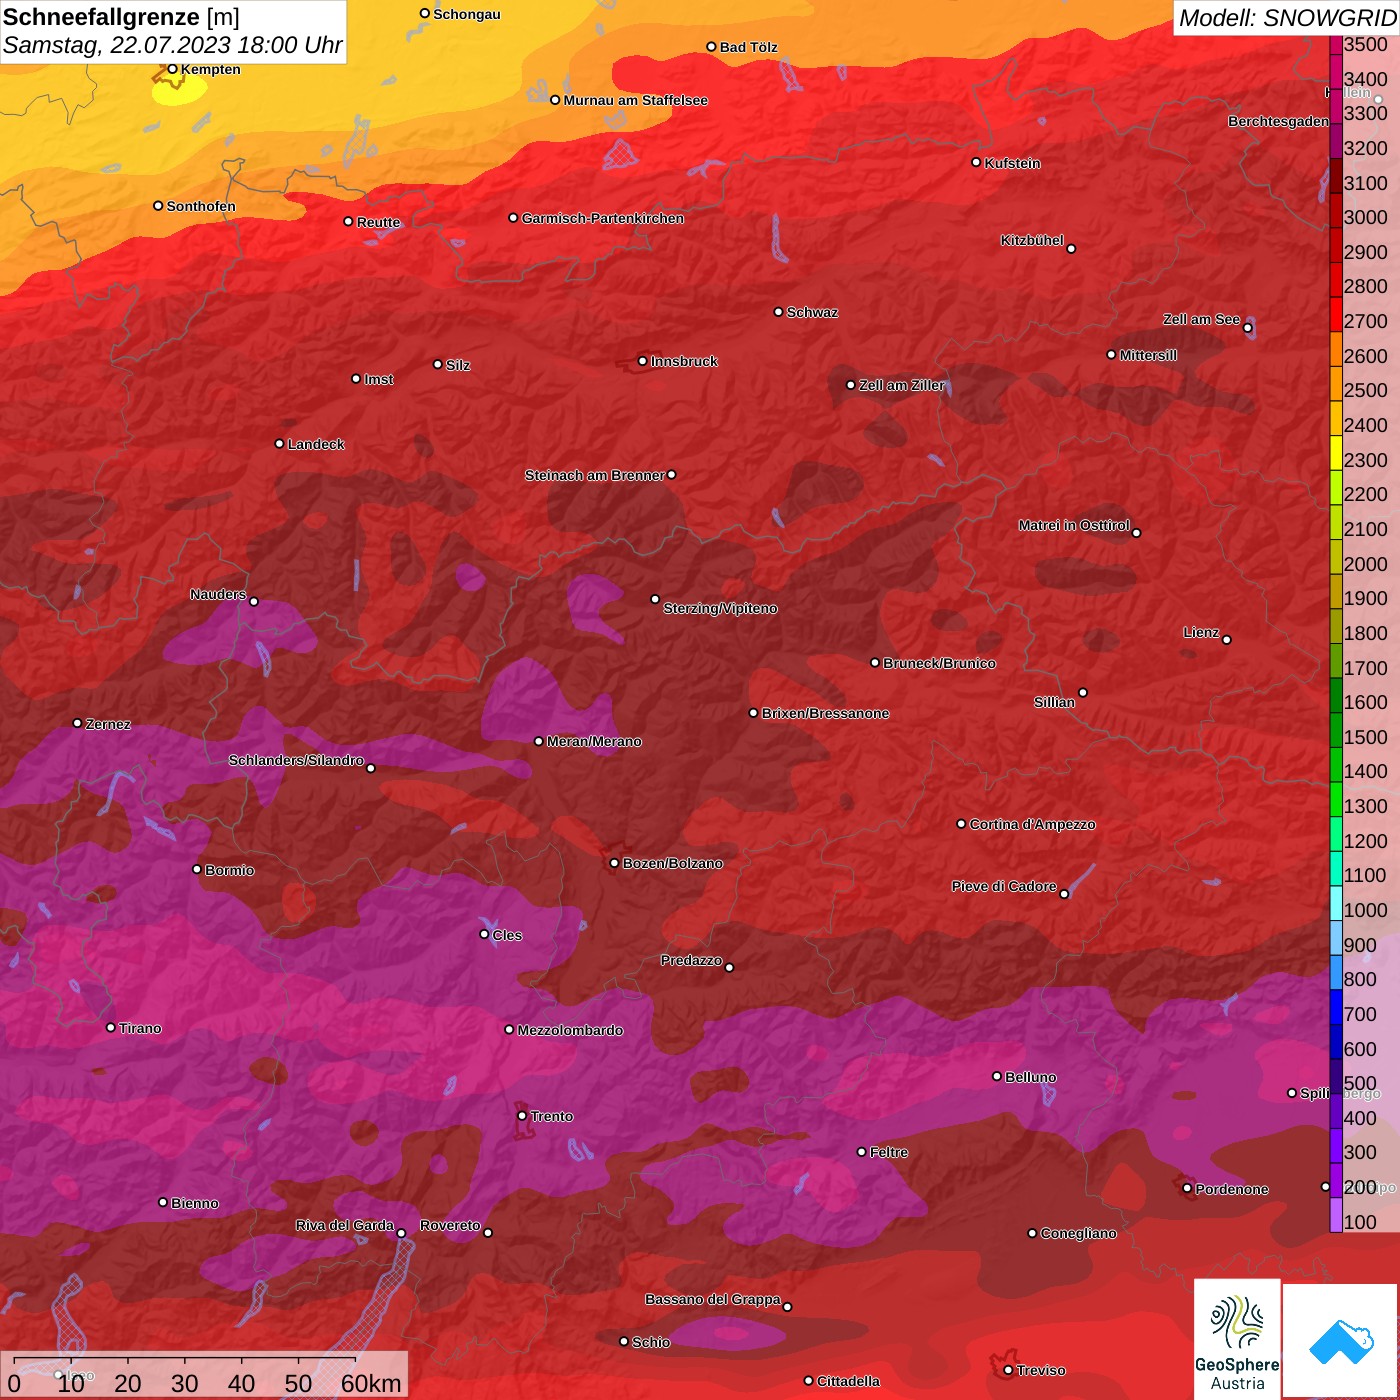Click the Feltre label
The image size is (1400, 1400).
(888, 1152)
